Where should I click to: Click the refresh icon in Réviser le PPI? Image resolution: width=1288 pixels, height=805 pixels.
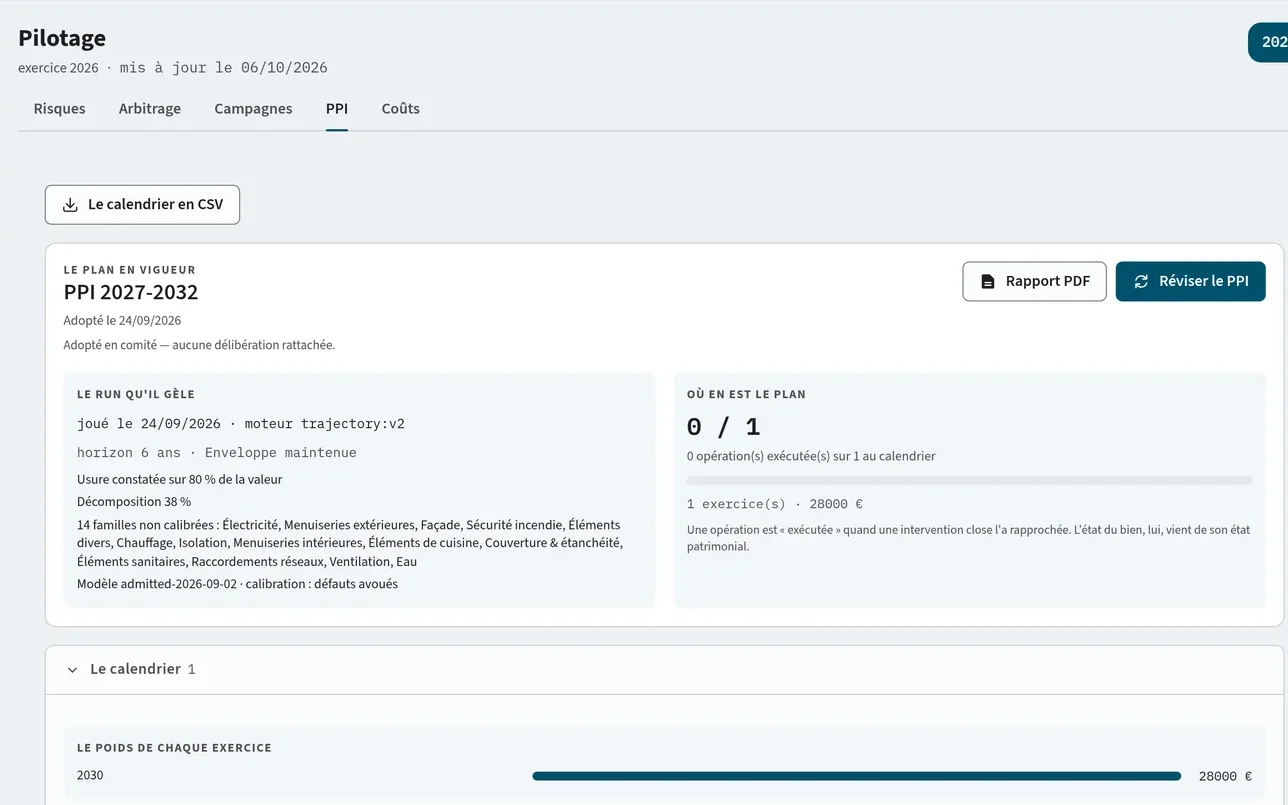pyautogui.click(x=1141, y=282)
